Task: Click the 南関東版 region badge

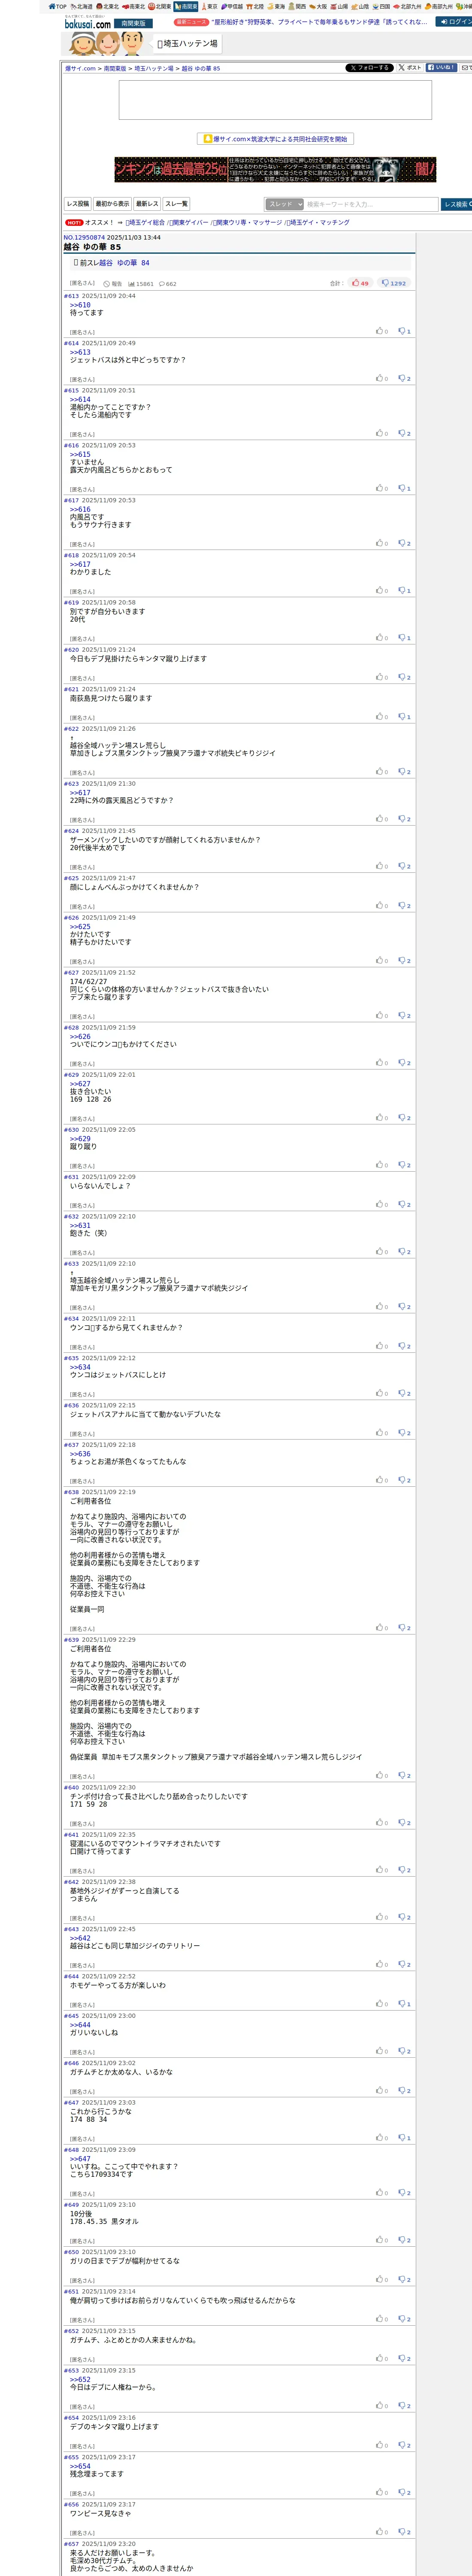Action: coord(132,23)
